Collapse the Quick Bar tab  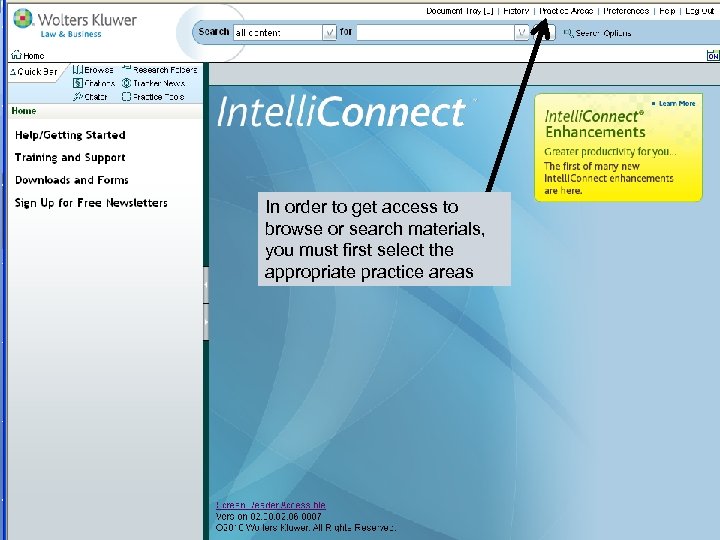(34, 72)
